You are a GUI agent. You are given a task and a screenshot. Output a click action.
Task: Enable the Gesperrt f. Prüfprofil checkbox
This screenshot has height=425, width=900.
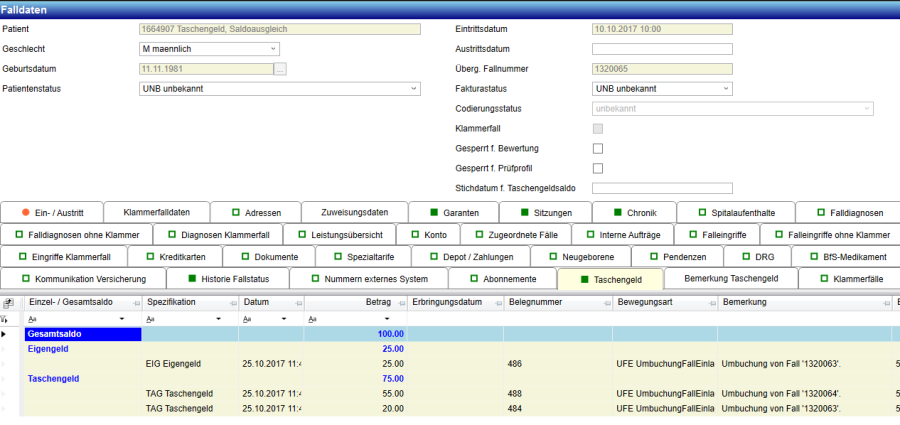pos(598,168)
